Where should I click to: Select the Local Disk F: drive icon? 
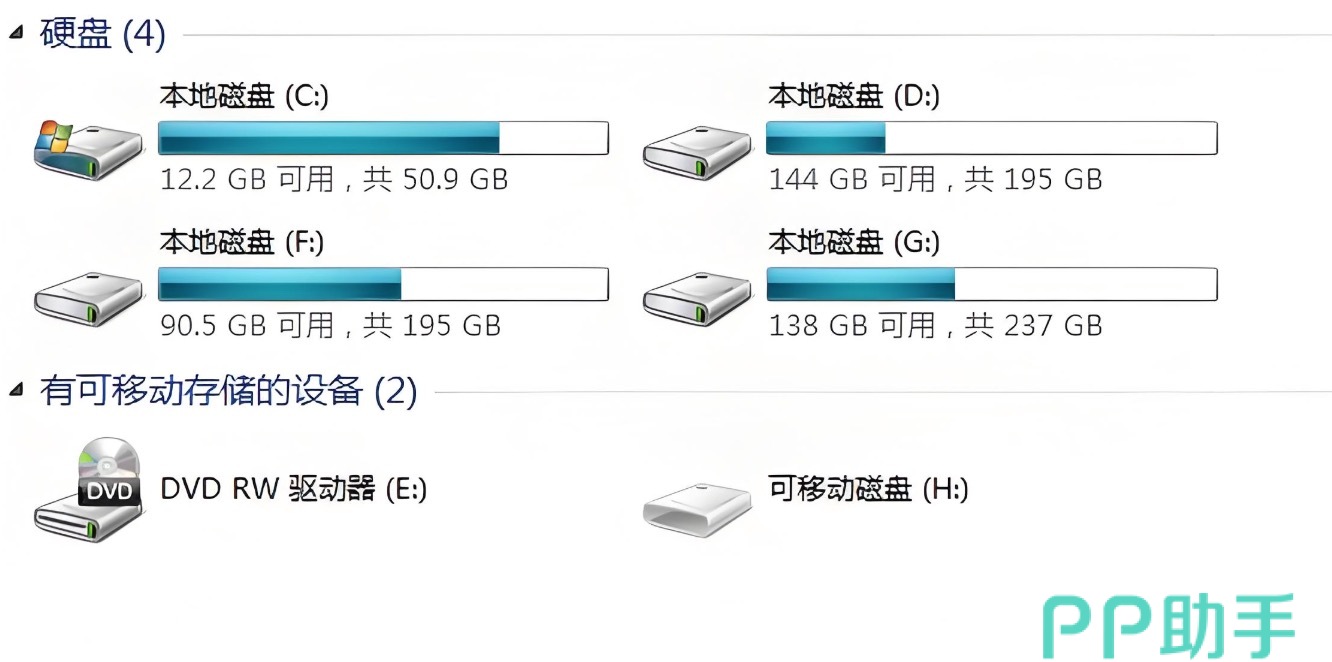[88, 296]
